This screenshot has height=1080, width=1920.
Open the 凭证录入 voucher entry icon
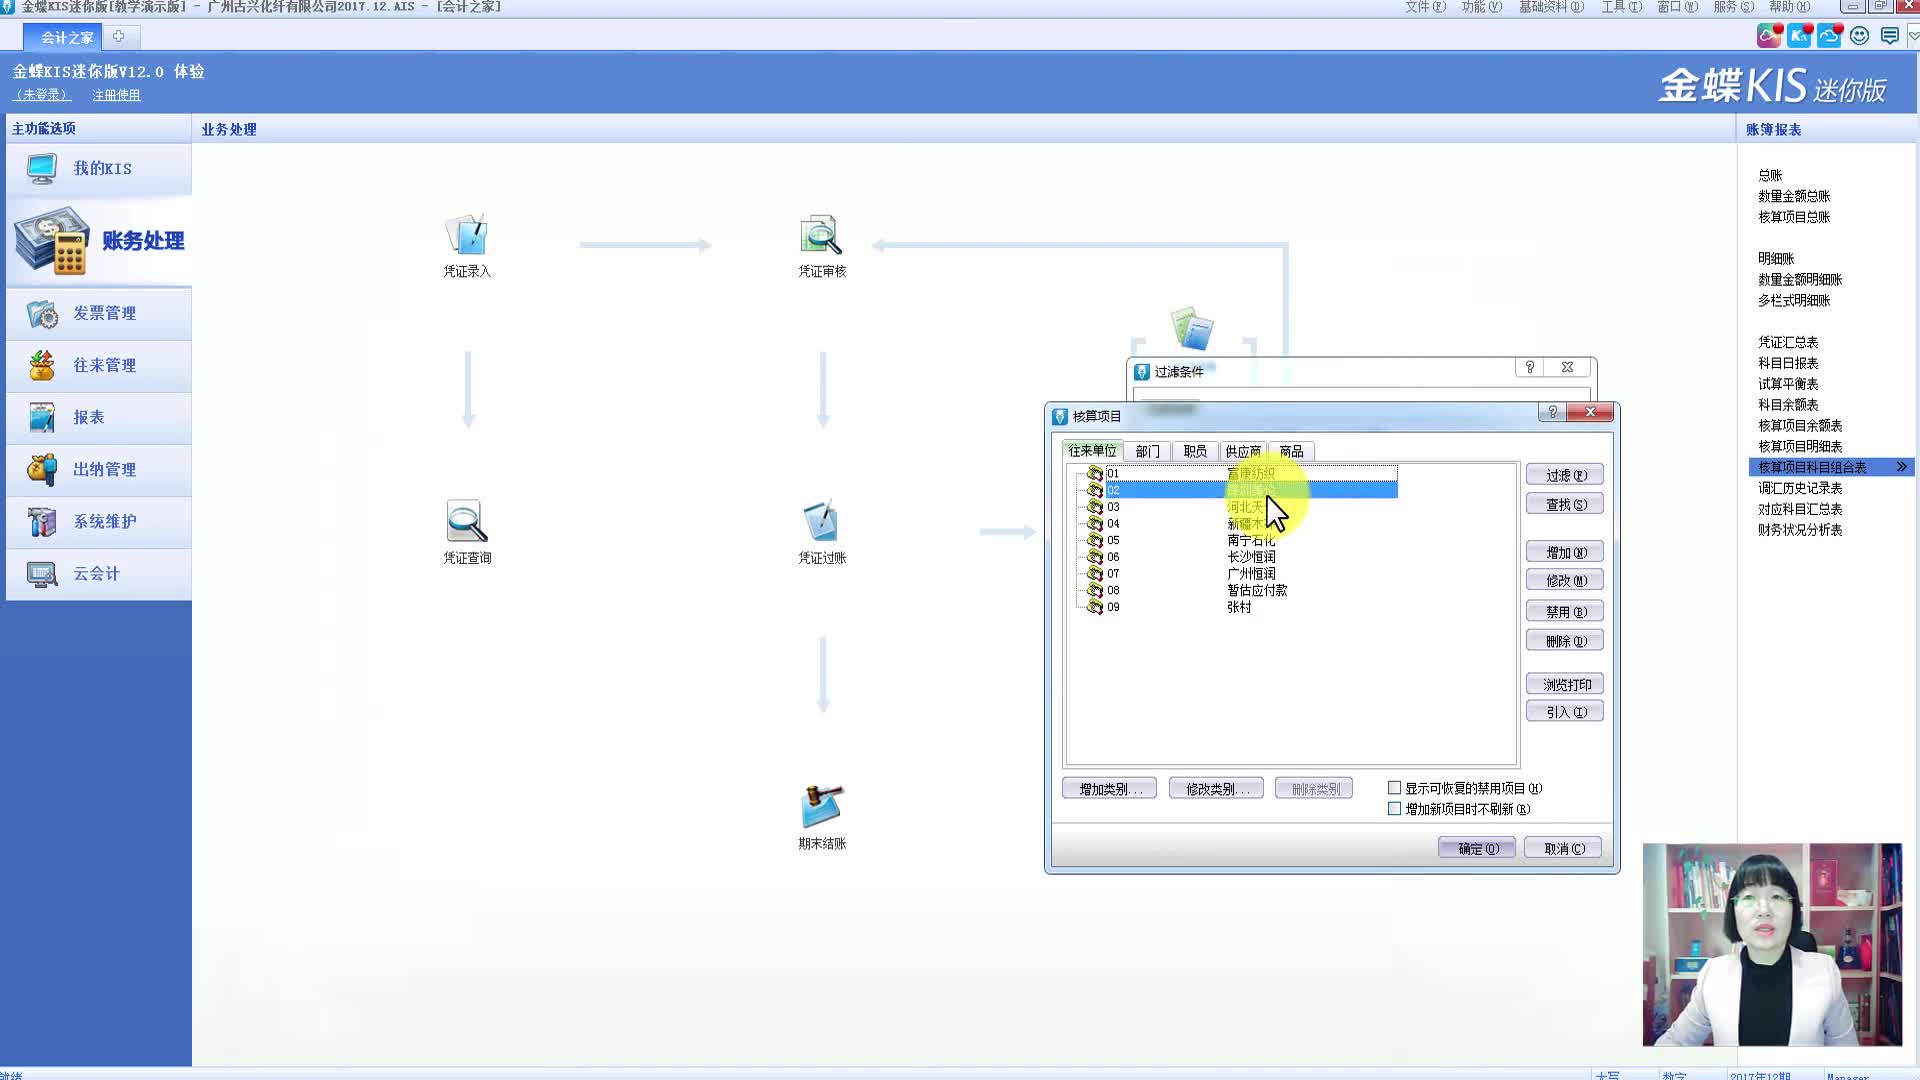(x=466, y=236)
